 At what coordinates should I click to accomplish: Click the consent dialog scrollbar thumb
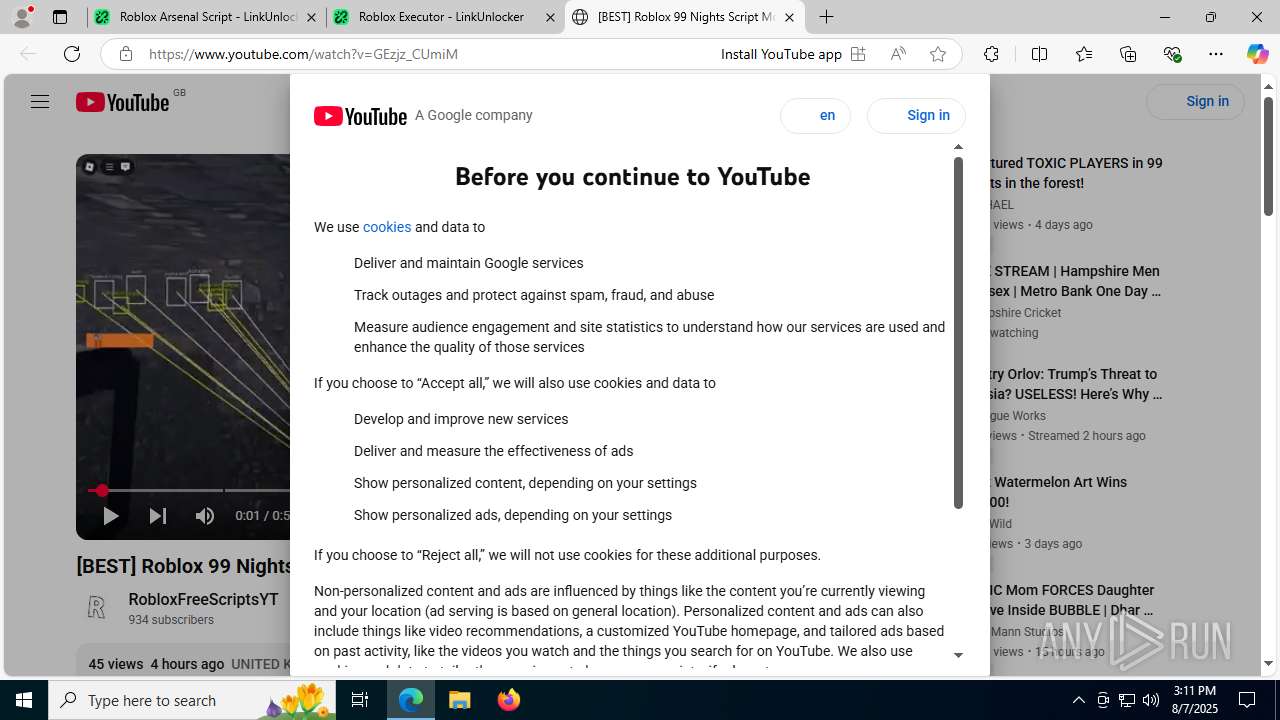click(958, 333)
